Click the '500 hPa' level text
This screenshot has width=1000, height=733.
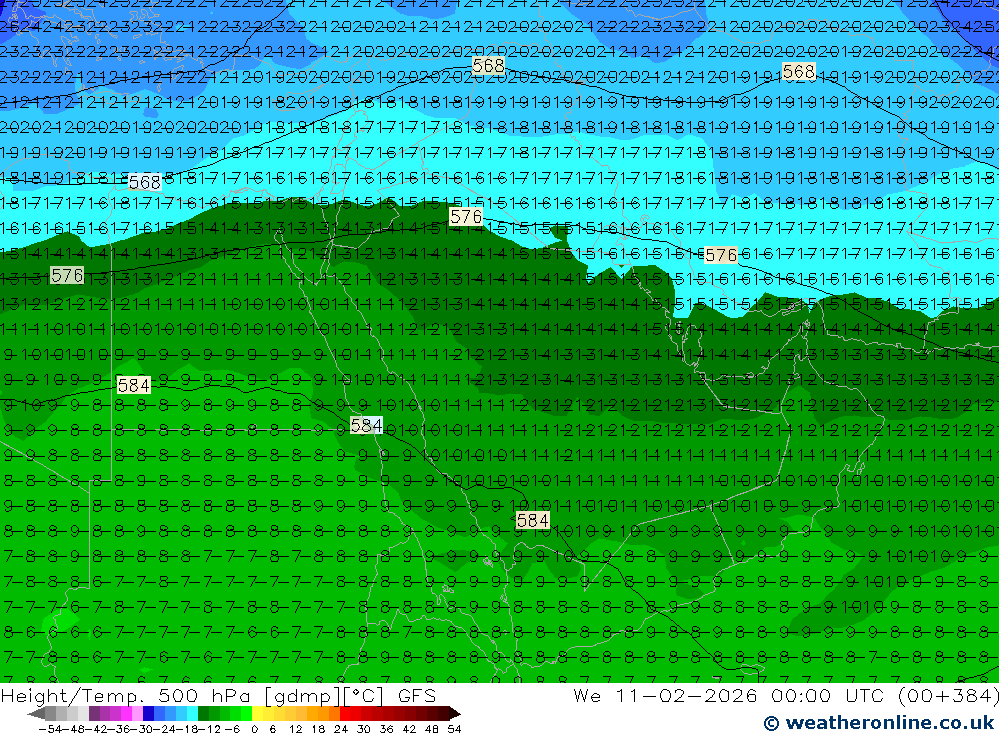tap(204, 697)
